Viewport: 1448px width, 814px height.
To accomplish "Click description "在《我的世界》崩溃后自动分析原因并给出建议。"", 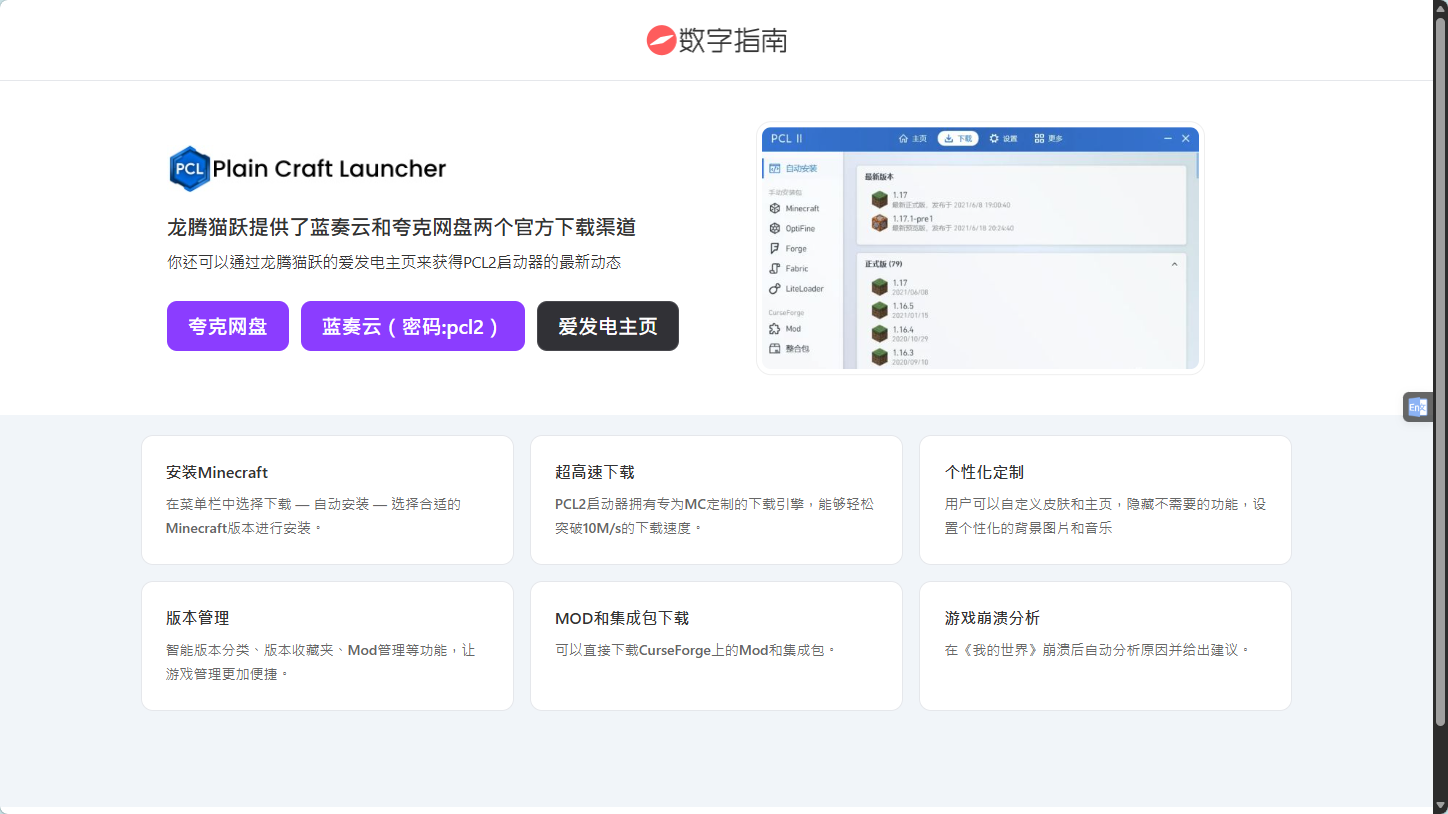I will click(1098, 650).
